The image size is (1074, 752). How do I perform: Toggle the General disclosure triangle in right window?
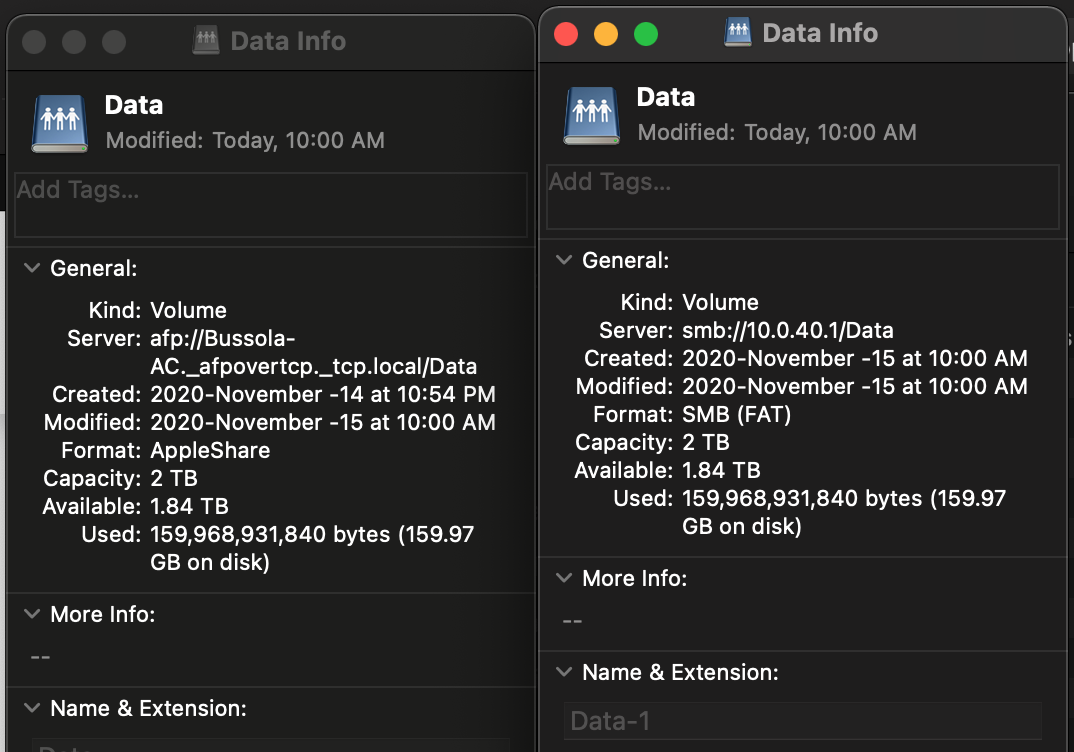coord(563,260)
